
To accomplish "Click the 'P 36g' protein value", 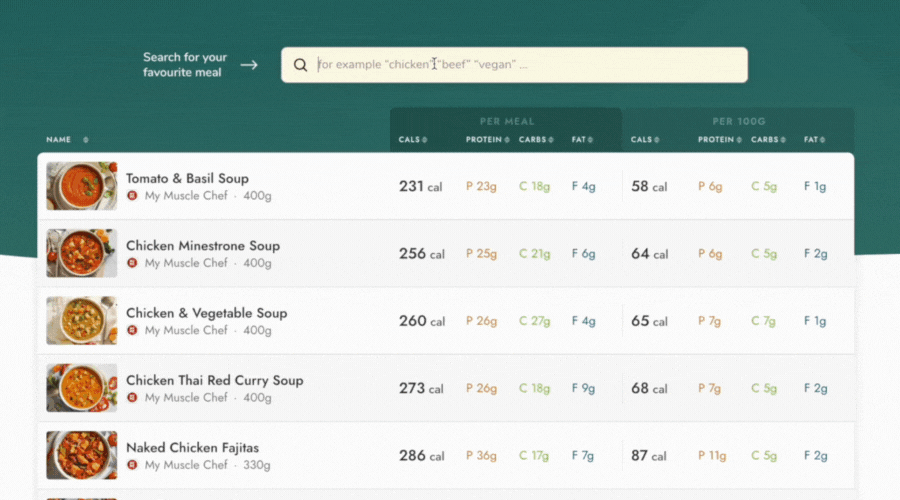I will coord(481,456).
